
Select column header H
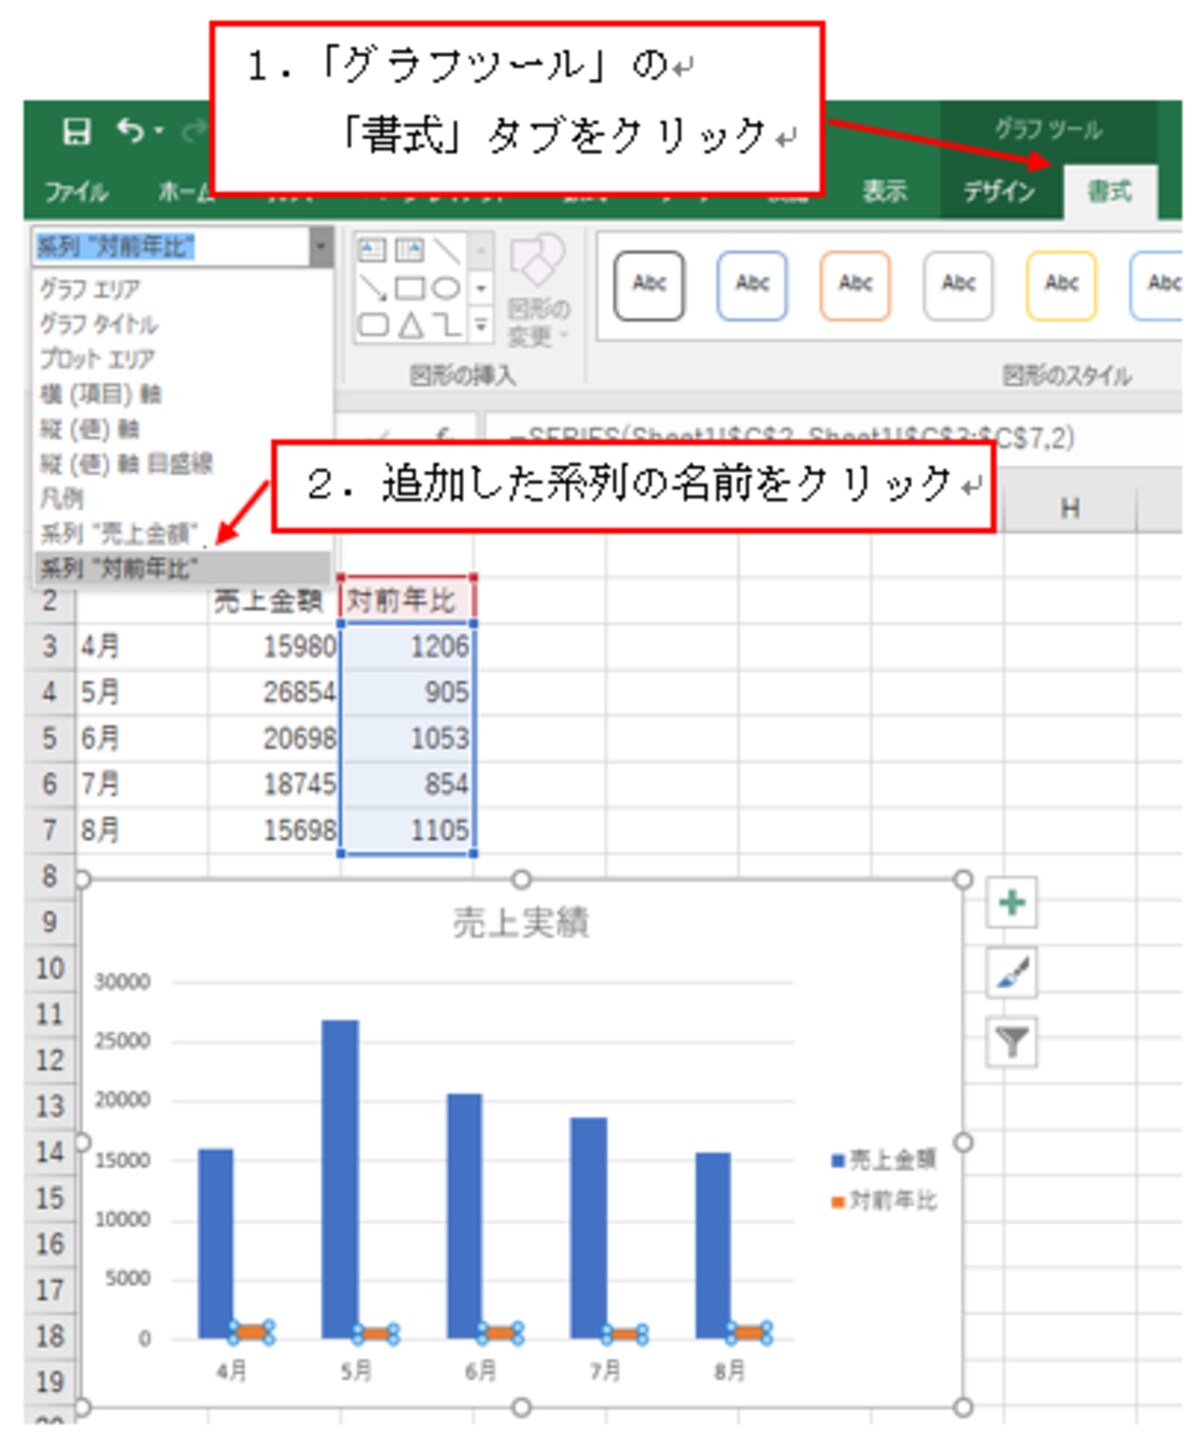tap(1069, 509)
